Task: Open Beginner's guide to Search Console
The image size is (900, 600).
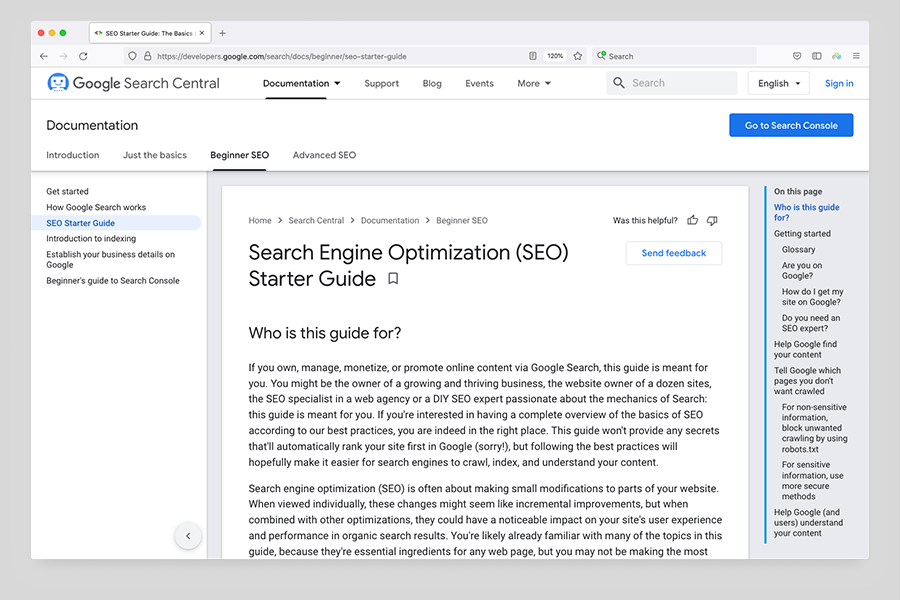Action: pos(113,281)
